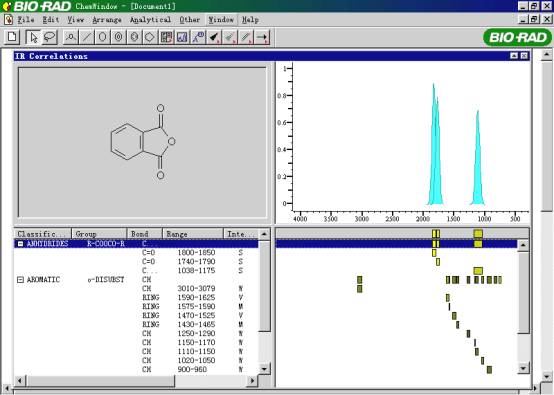The width and height of the screenshot is (554, 395).
Task: Select the wedge bond tool
Action: tap(214, 37)
